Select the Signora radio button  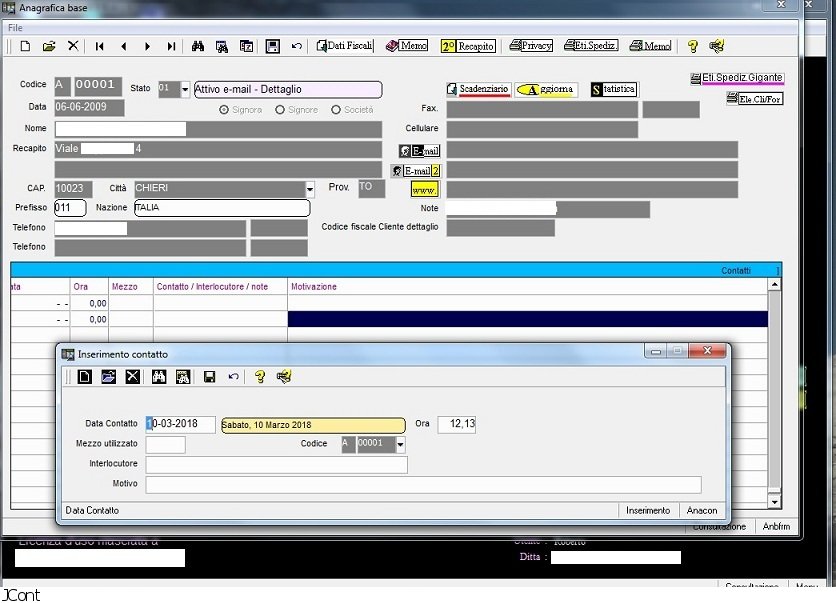224,109
